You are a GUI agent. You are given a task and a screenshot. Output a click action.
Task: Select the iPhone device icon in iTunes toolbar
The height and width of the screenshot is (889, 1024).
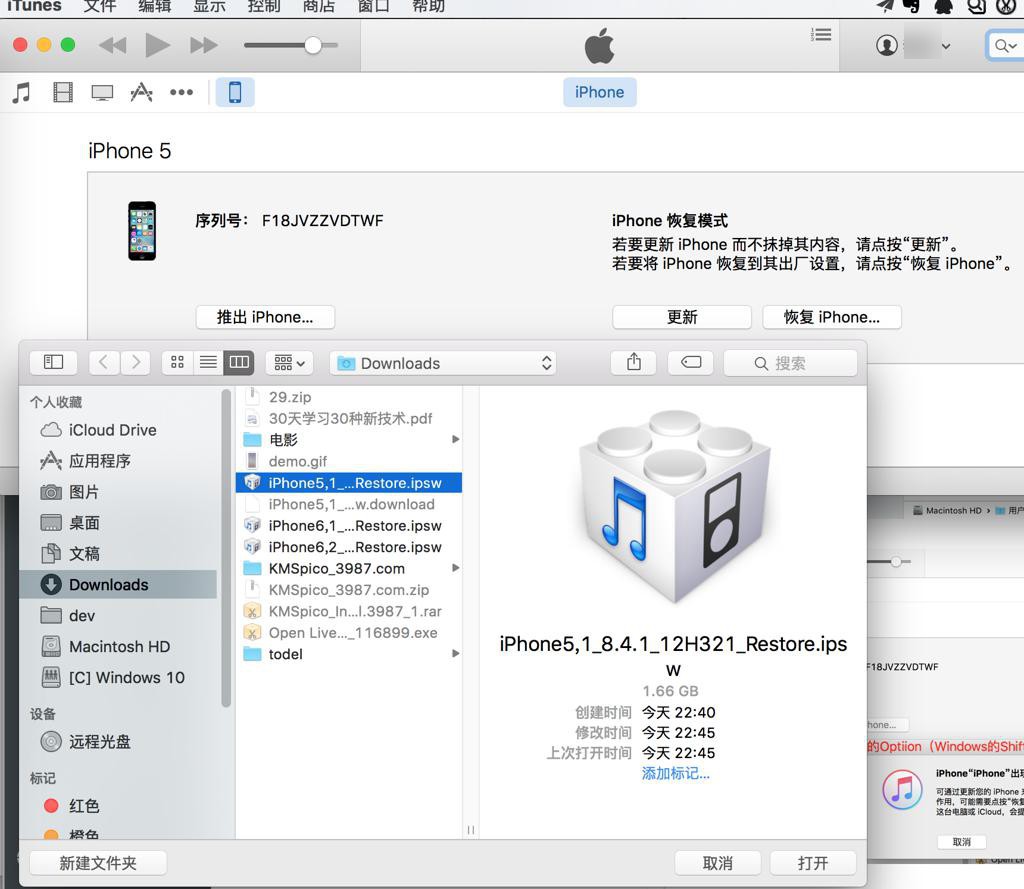click(x=235, y=92)
